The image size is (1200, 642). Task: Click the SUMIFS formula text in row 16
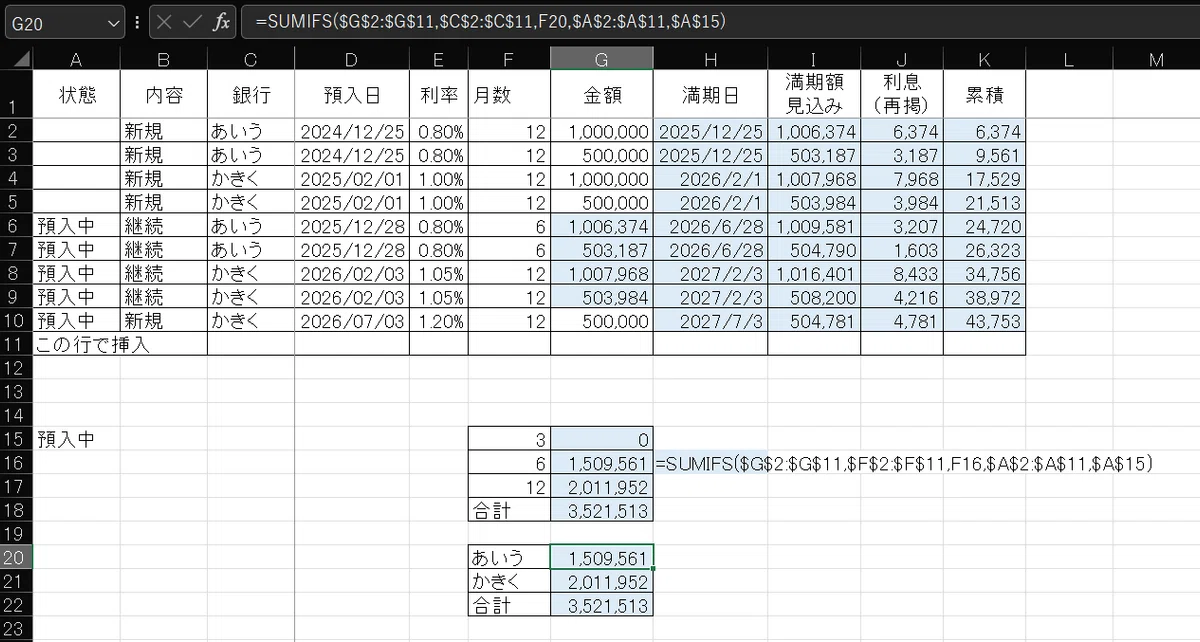click(905, 463)
